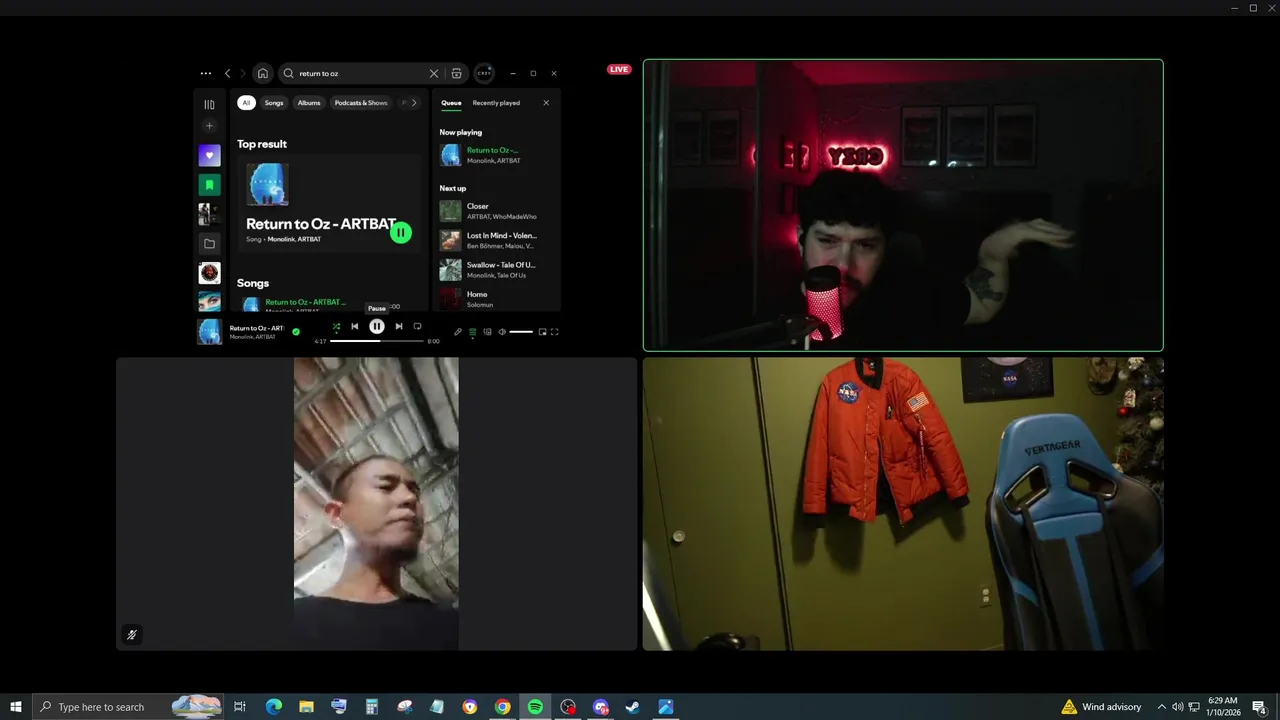The image size is (1280, 720).
Task: Open the playlist folder in sidebar
Action: 209,243
